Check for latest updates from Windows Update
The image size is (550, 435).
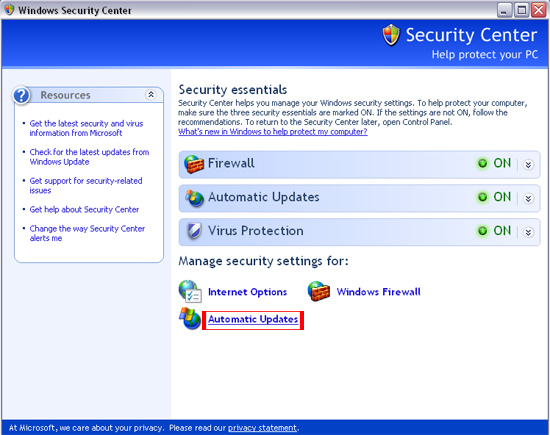pyautogui.click(x=89, y=157)
